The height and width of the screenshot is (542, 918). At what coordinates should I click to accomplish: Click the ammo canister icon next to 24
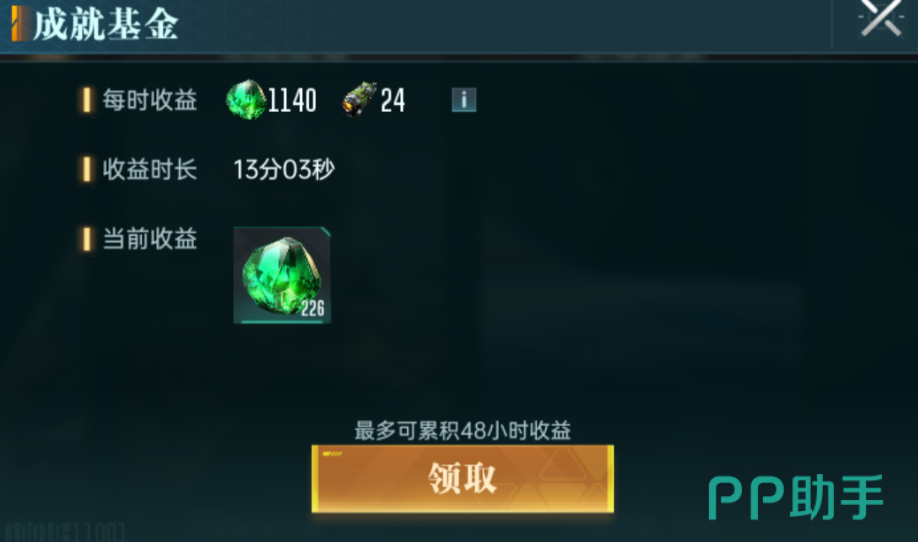359,100
